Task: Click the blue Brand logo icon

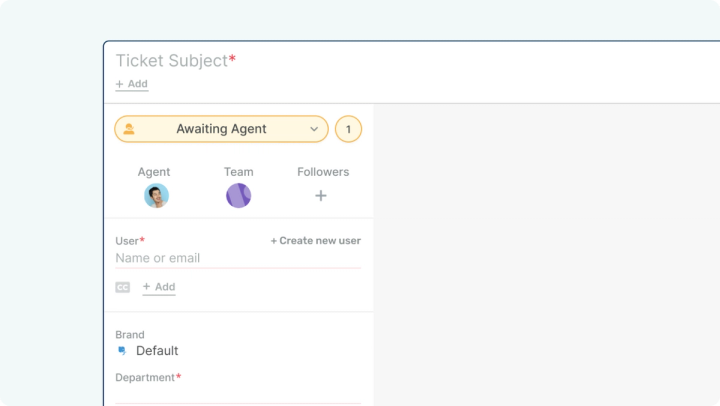Action: (123, 351)
